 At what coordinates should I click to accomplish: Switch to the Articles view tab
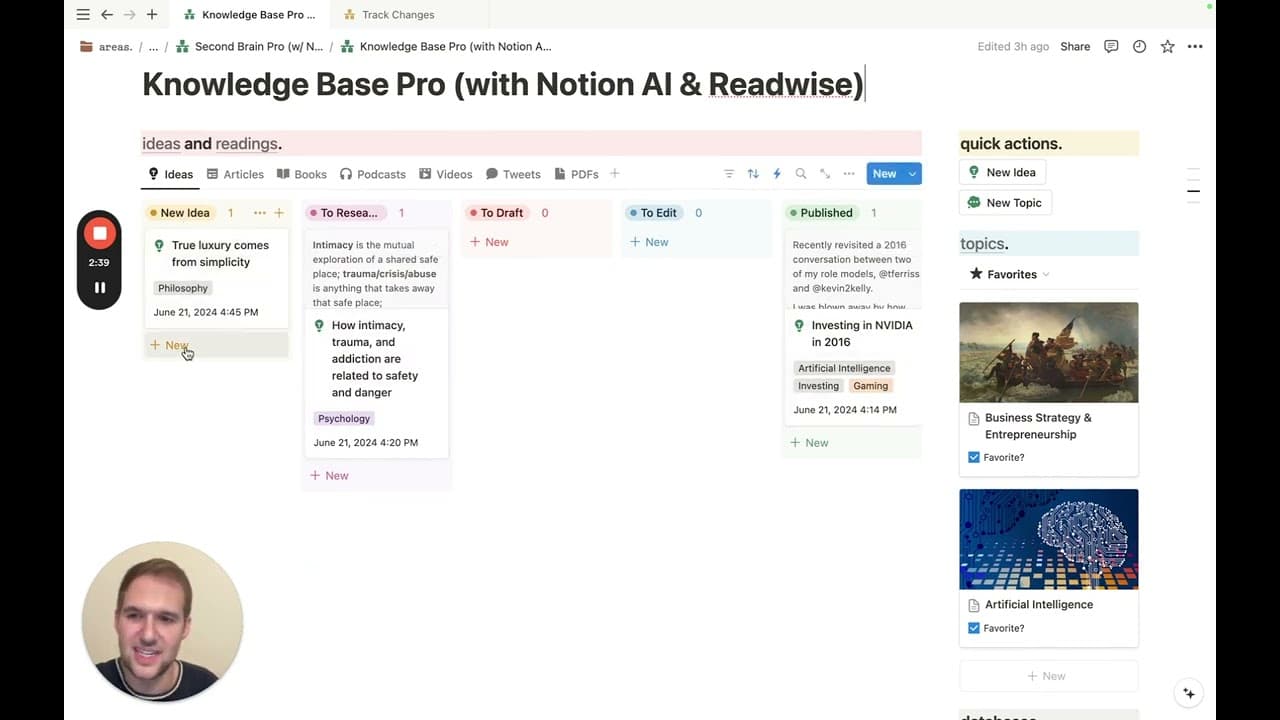235,174
